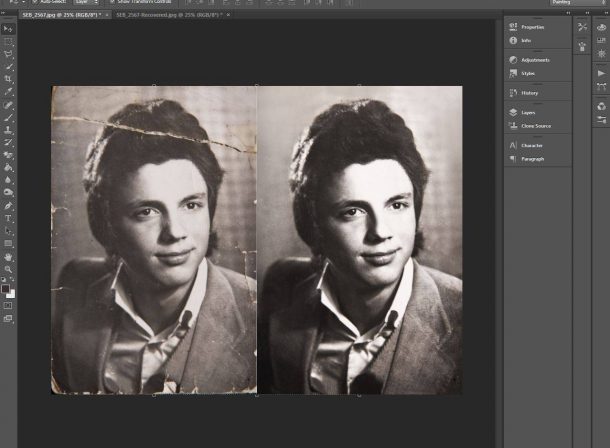Open the Swatches panel icon
Image resolution: width=610 pixels, height=448 pixels.
pos(601,40)
